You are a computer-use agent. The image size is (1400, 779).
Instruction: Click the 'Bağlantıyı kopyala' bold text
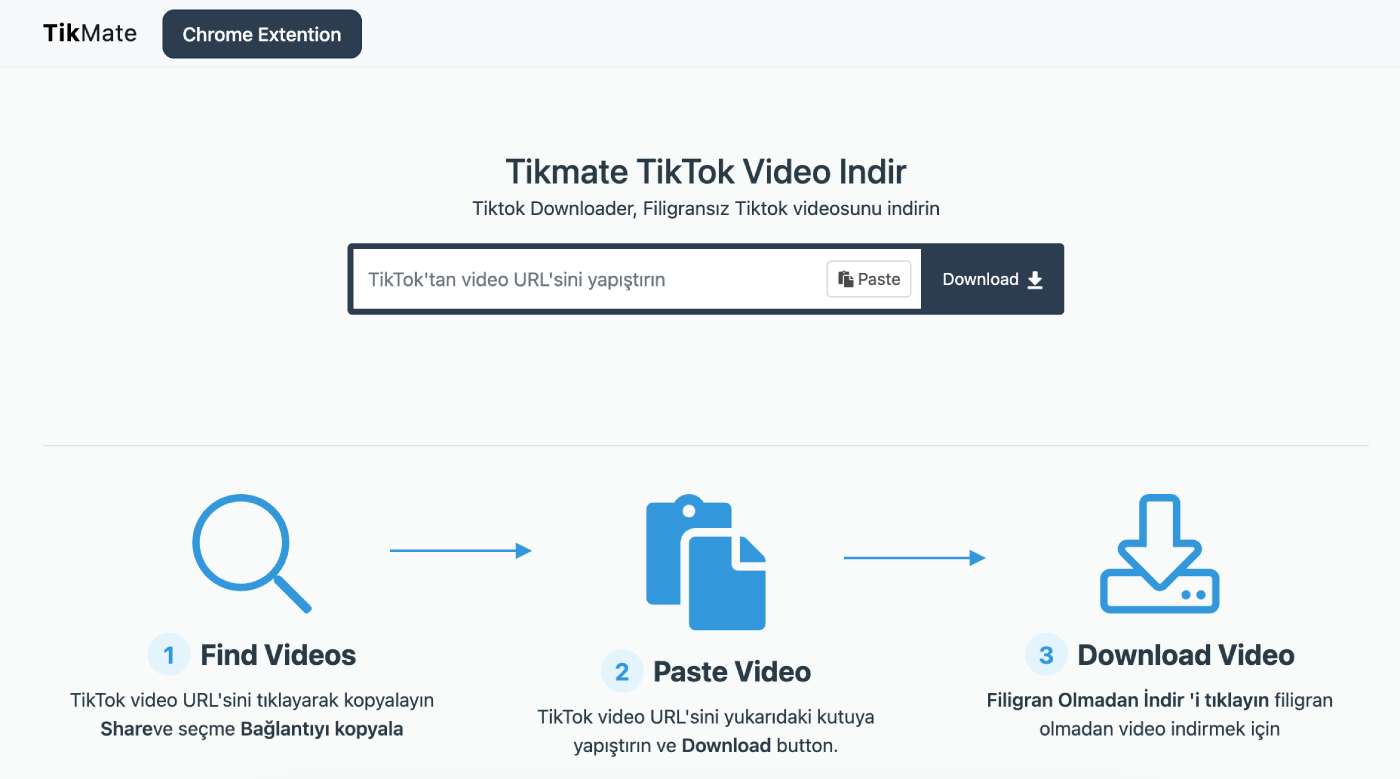tap(322, 729)
